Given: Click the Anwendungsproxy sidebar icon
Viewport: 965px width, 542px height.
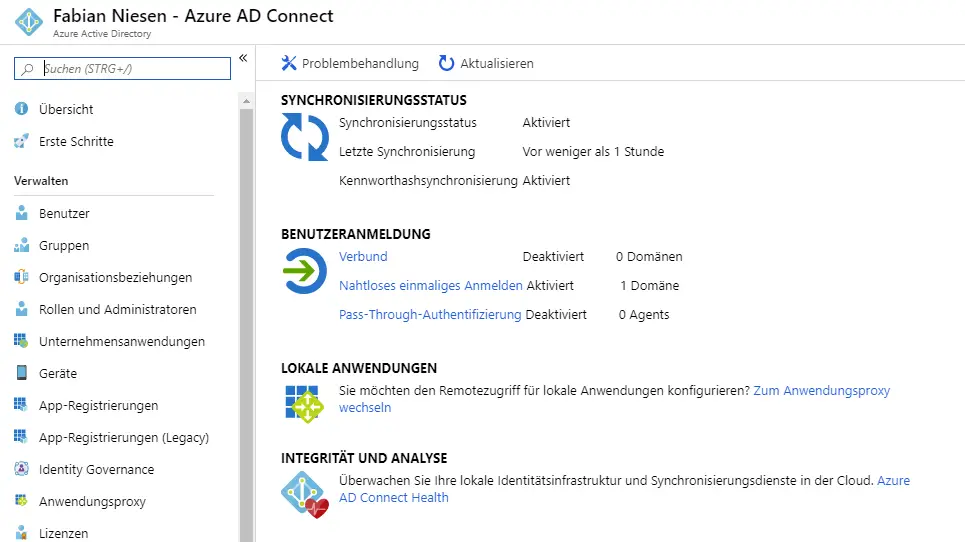Looking at the screenshot, I should tap(22, 501).
